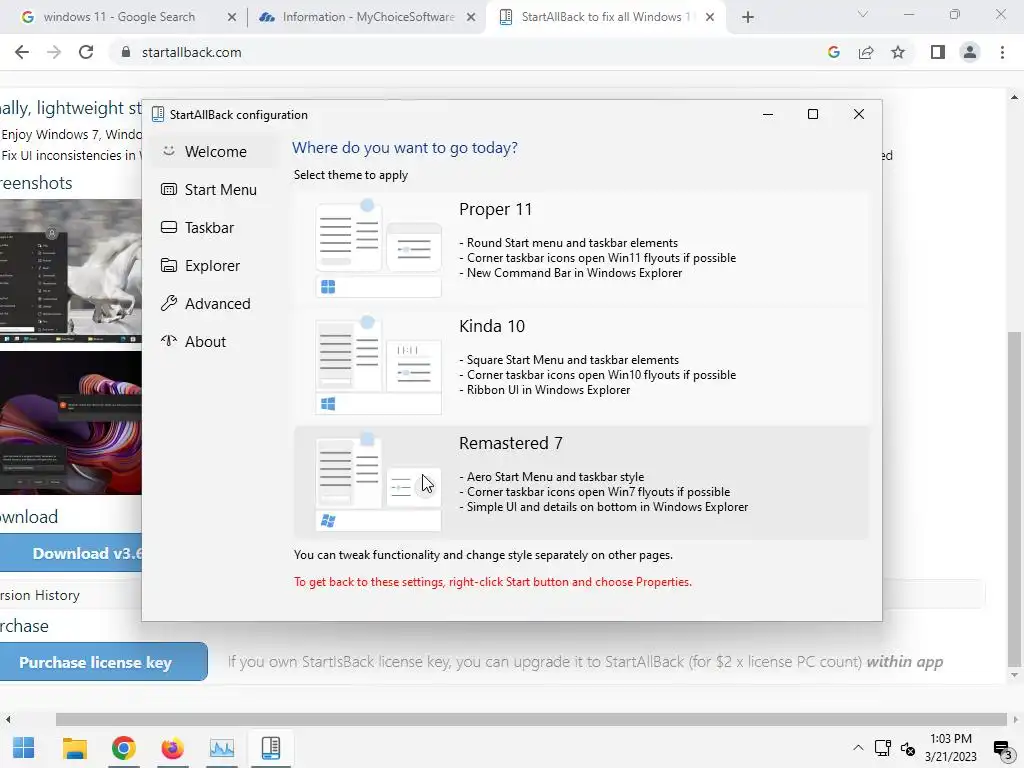Image resolution: width=1024 pixels, height=768 pixels.
Task: Show hidden system tray icons
Action: pyautogui.click(x=858, y=748)
